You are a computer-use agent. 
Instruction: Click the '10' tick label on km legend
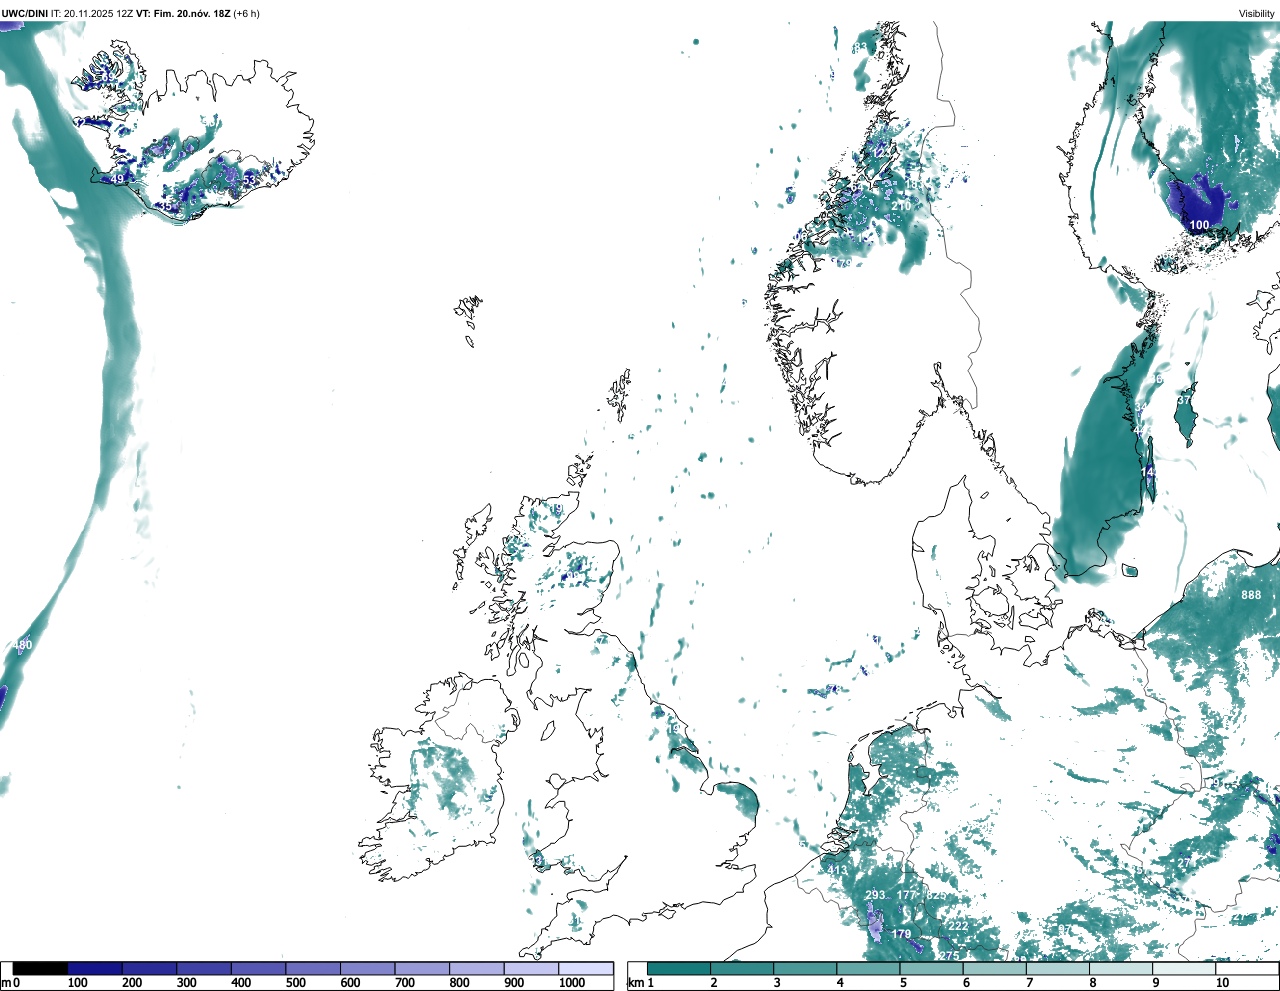click(x=1222, y=983)
